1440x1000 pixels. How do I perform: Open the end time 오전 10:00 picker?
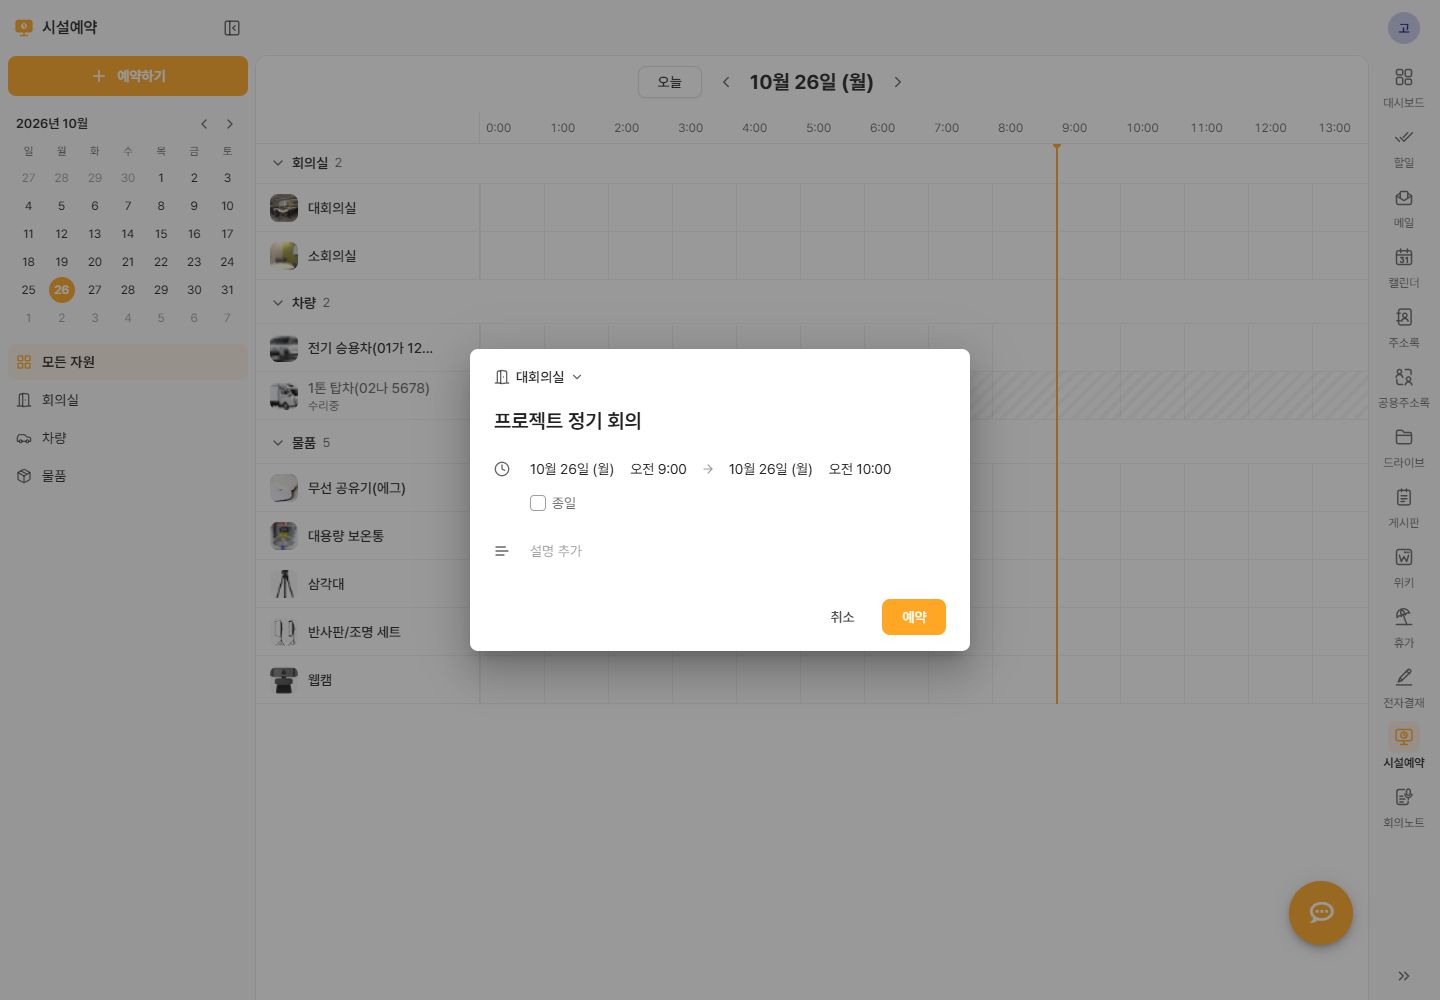pos(860,469)
